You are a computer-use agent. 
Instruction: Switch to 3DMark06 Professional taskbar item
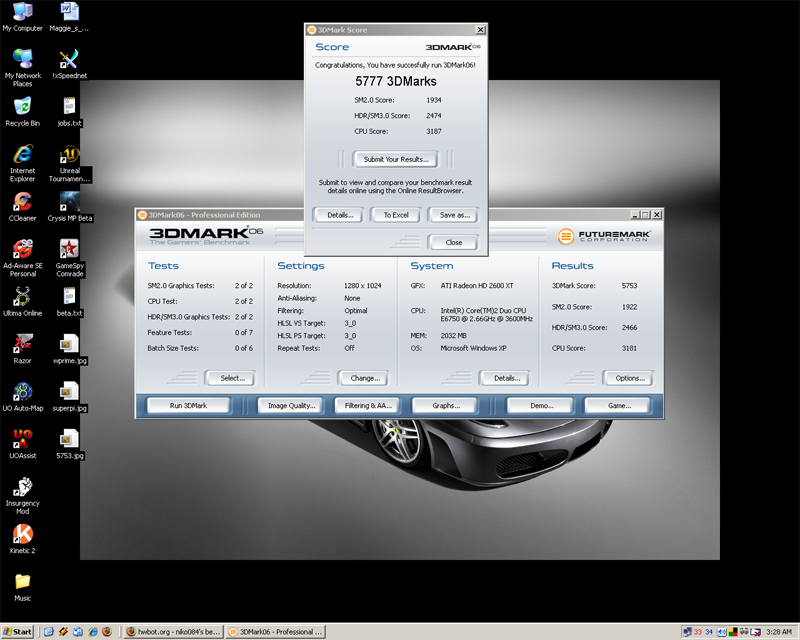(276, 632)
